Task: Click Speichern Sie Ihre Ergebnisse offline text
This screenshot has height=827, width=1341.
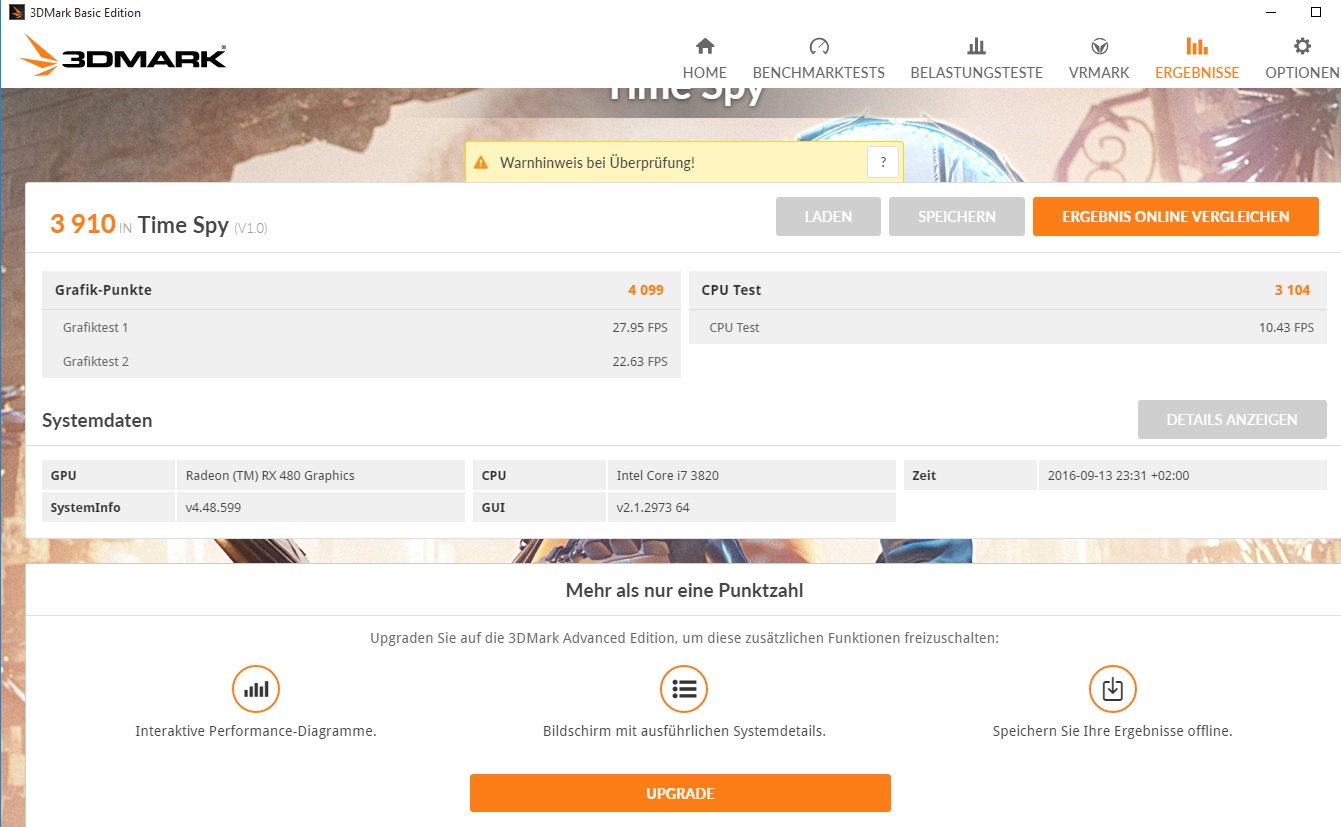Action: tap(1112, 731)
